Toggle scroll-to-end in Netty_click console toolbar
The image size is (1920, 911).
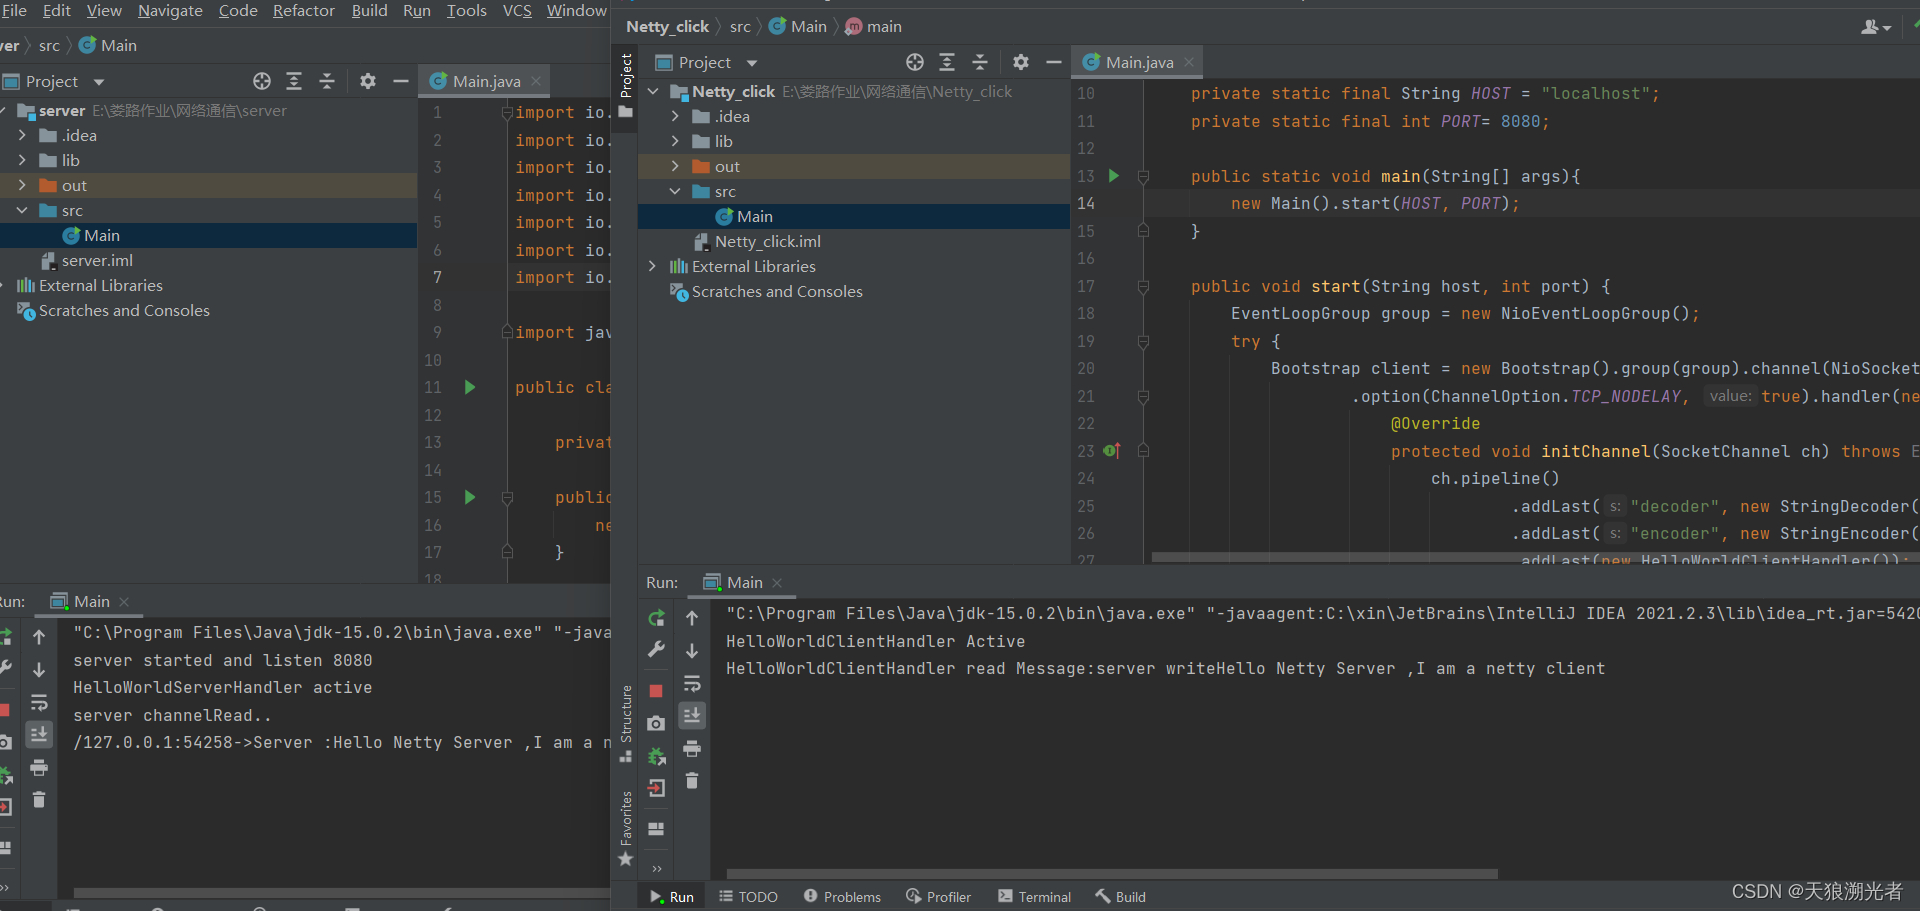[x=691, y=716]
